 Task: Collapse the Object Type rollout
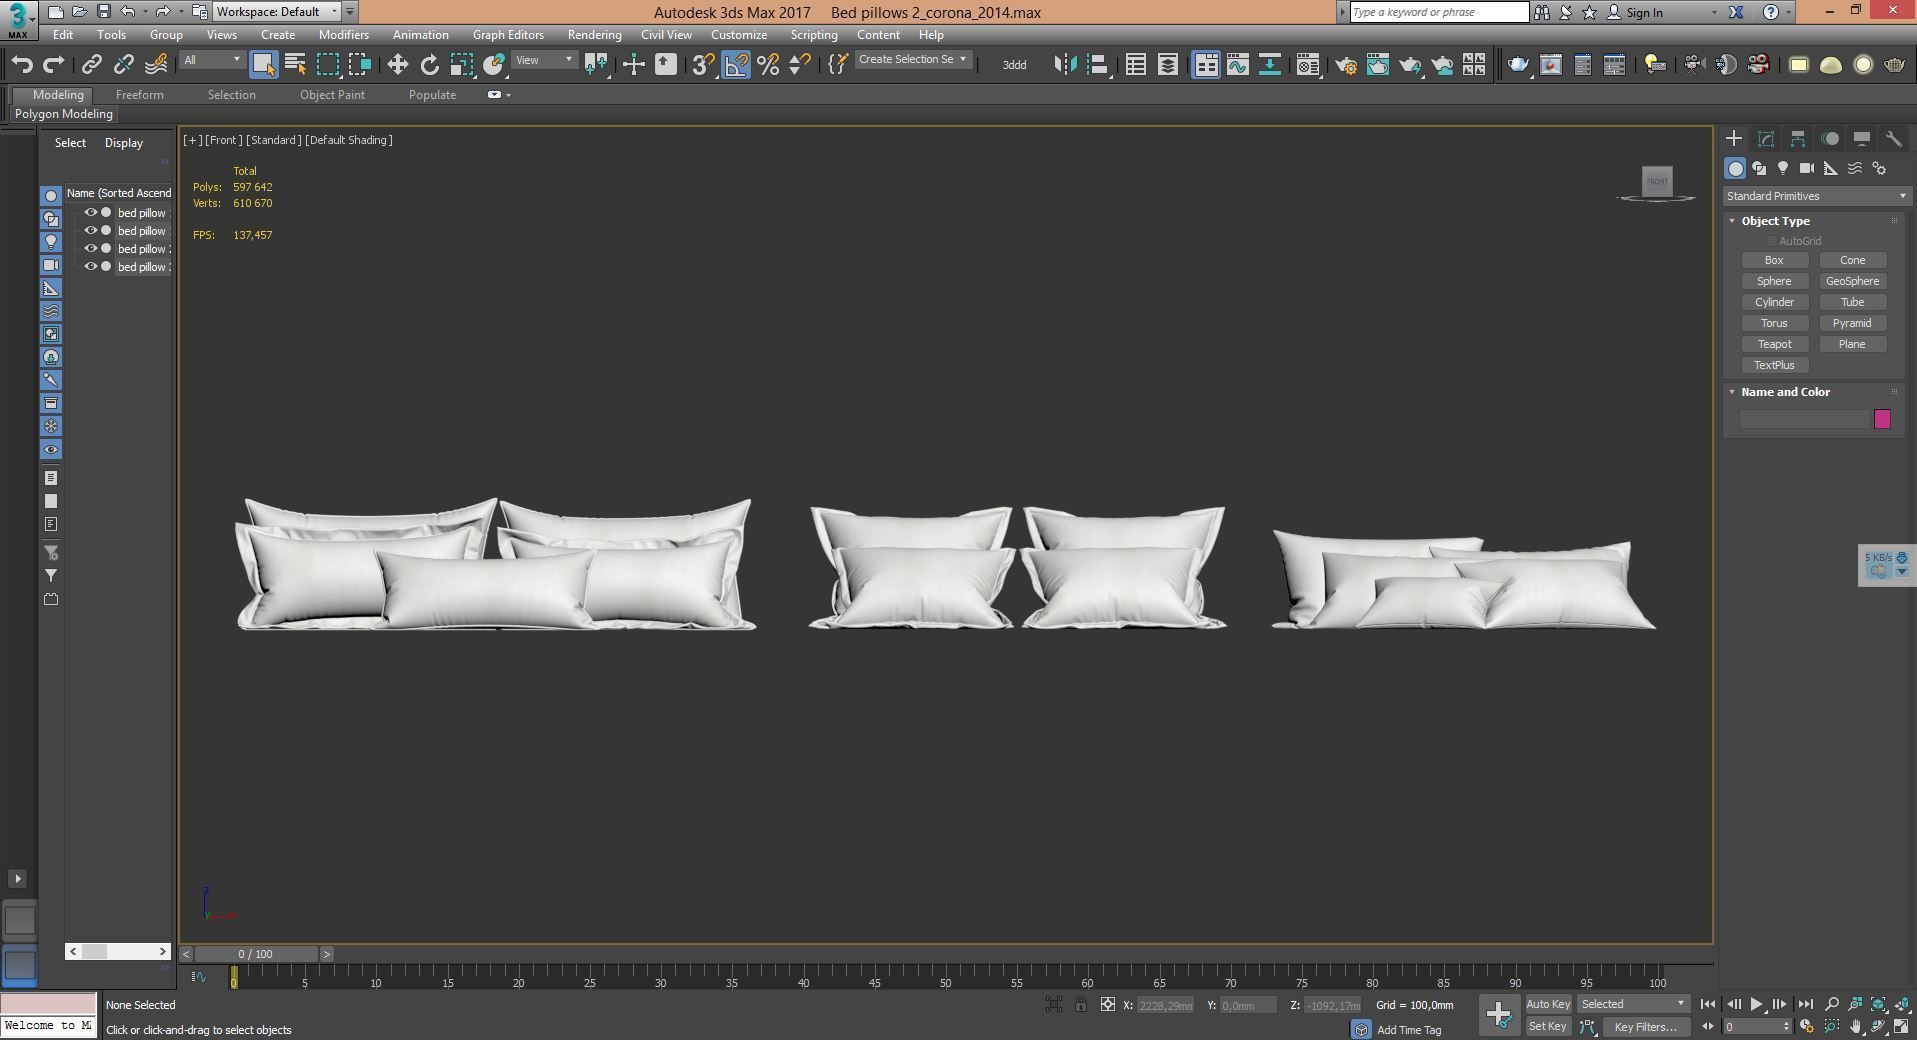[1775, 221]
